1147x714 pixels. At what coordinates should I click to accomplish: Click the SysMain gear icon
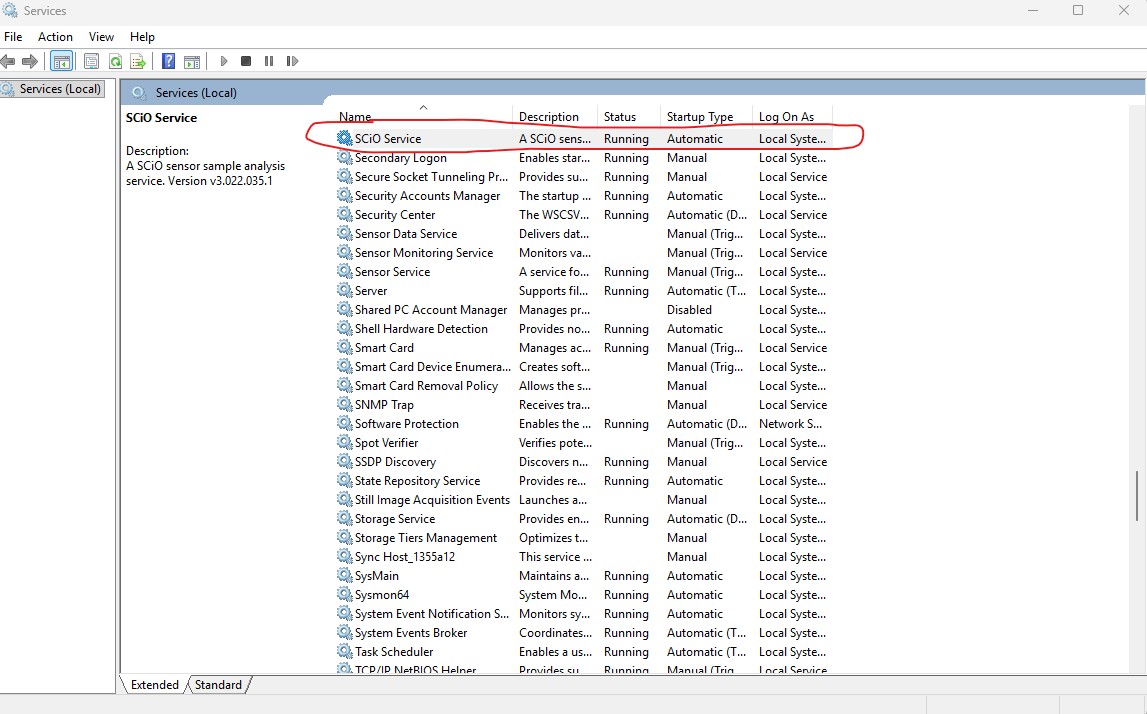coord(345,576)
